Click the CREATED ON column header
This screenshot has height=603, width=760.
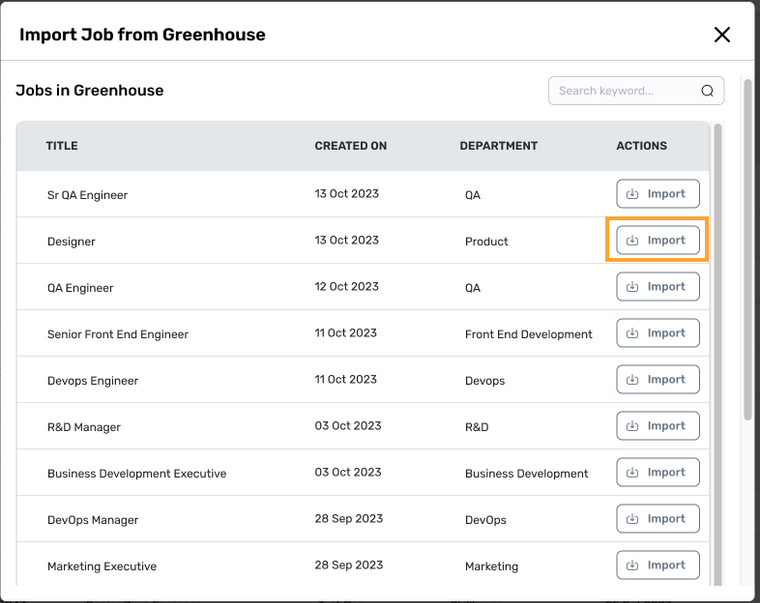coord(350,146)
